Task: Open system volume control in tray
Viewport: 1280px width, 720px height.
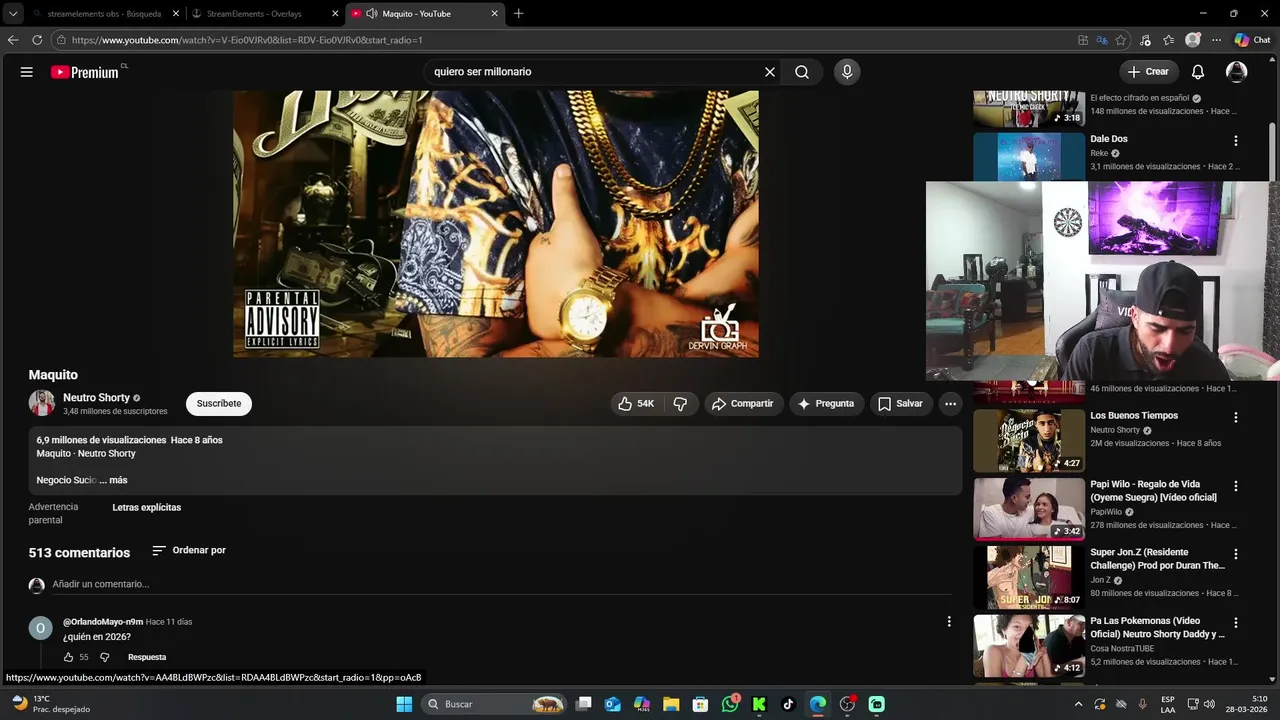Action: point(1209,704)
